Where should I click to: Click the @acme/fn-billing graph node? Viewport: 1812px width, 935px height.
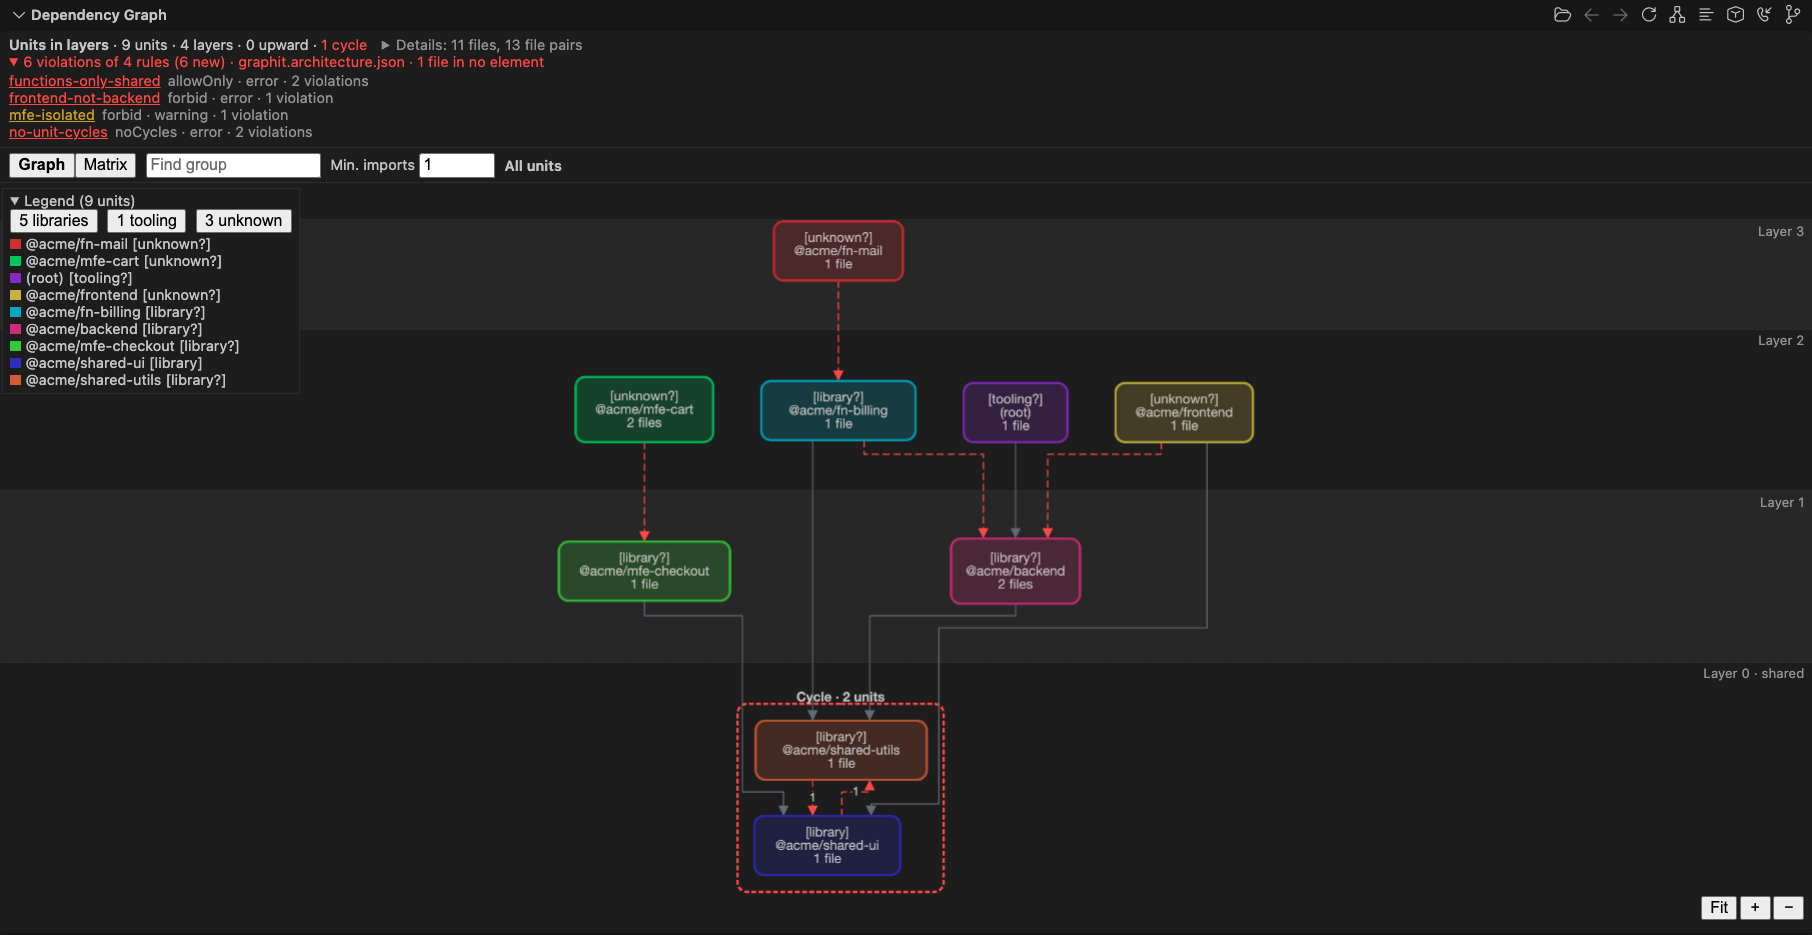[x=838, y=411]
